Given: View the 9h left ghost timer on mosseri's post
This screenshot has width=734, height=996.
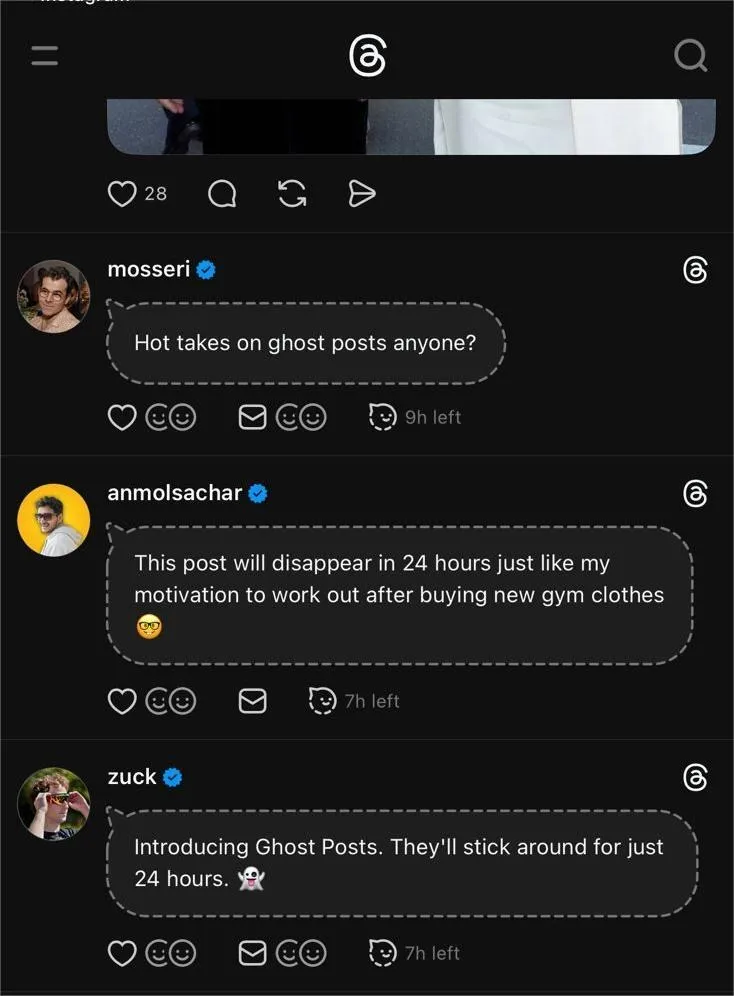Looking at the screenshot, I should [415, 418].
